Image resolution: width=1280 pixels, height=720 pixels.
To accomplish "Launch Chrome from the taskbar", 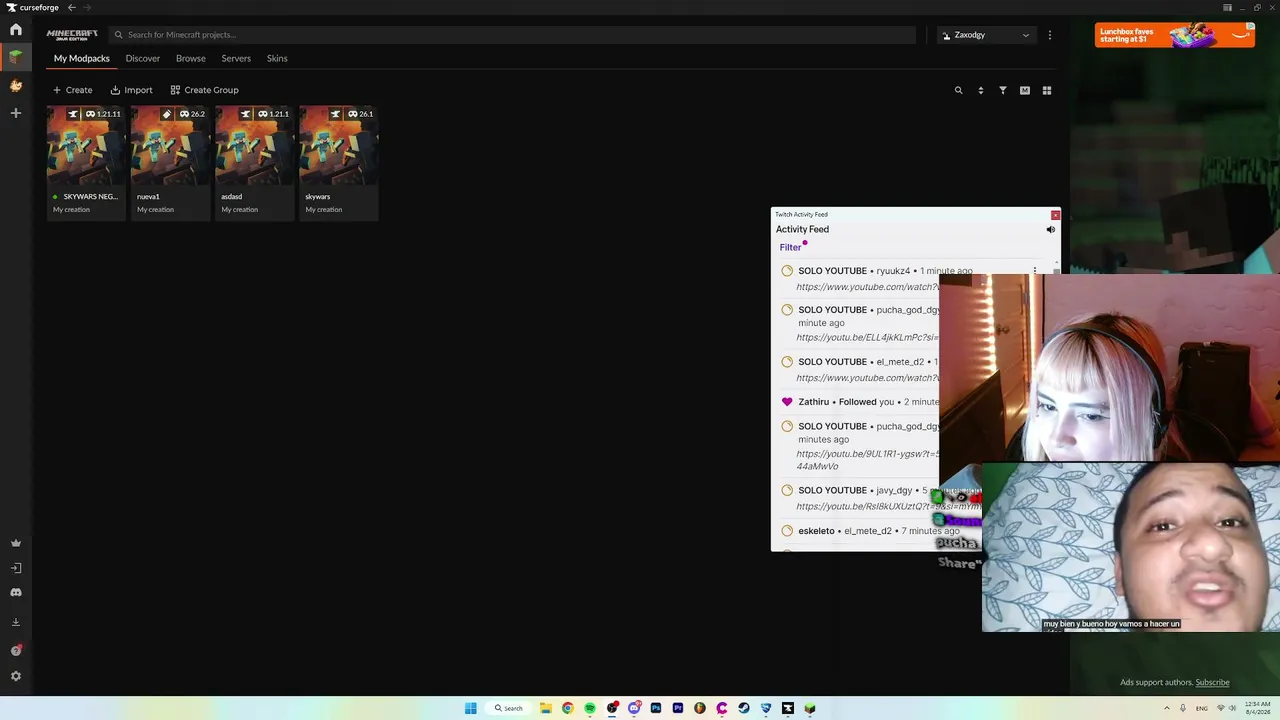I will click(x=567, y=708).
